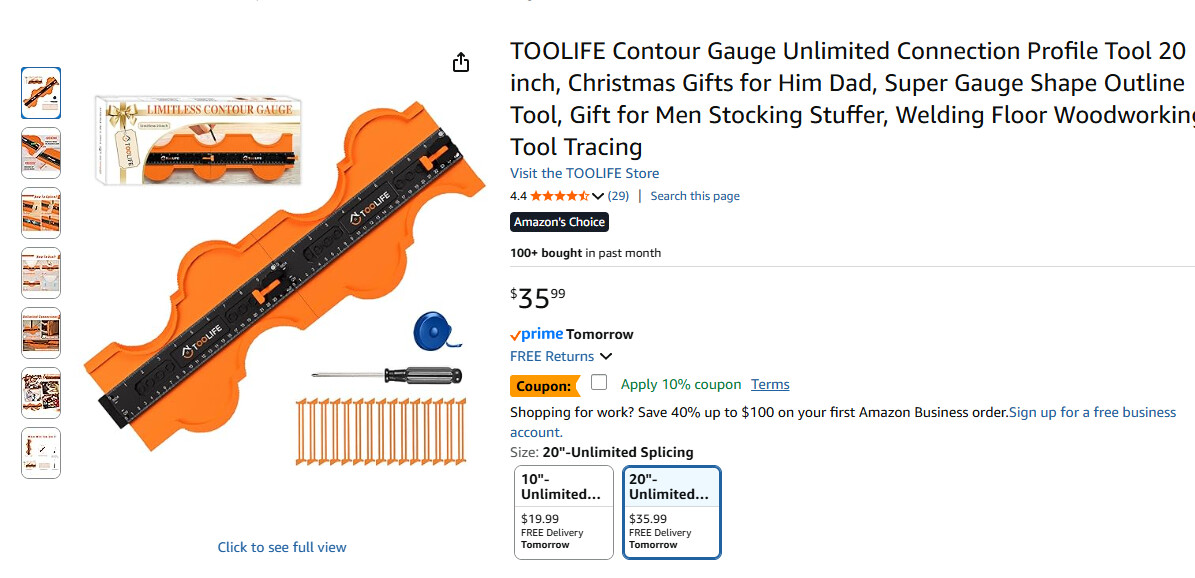The width and height of the screenshot is (1195, 578).
Task: Visit the TOOLIFE Store link
Action: pos(584,173)
